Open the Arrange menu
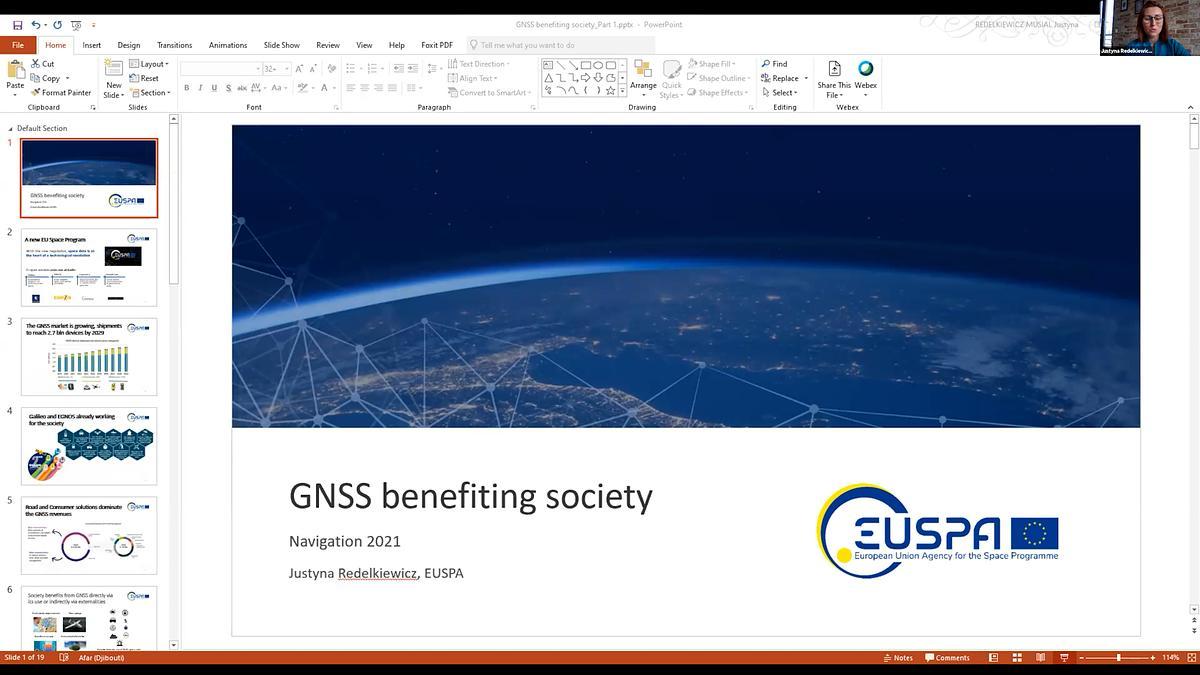Screen dimensions: 1200x675 [643, 78]
